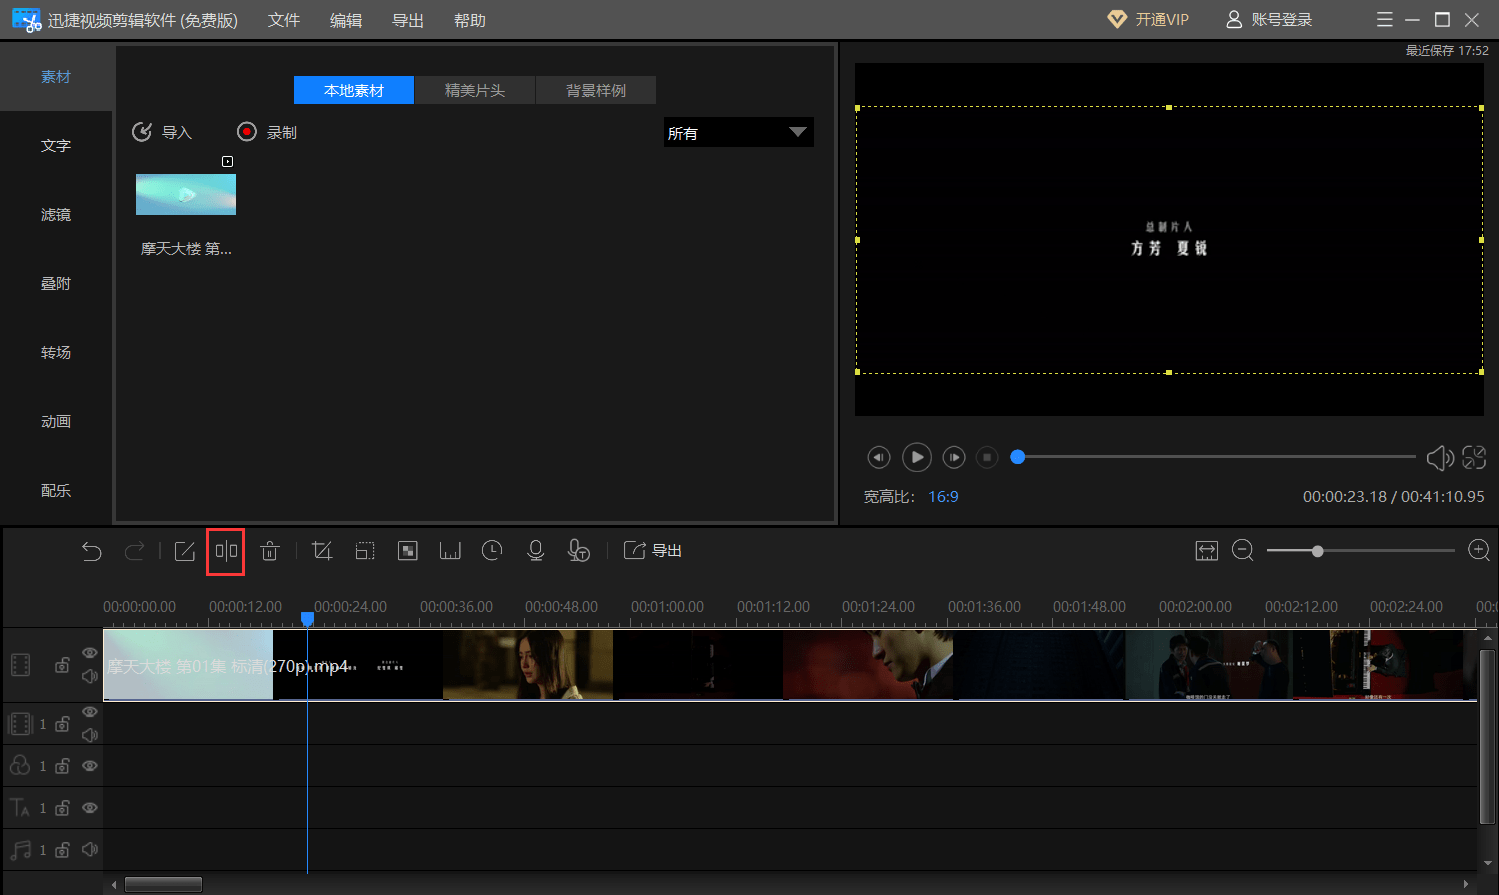
Task: Open the 转场 sidebar section
Action: pyautogui.click(x=56, y=353)
